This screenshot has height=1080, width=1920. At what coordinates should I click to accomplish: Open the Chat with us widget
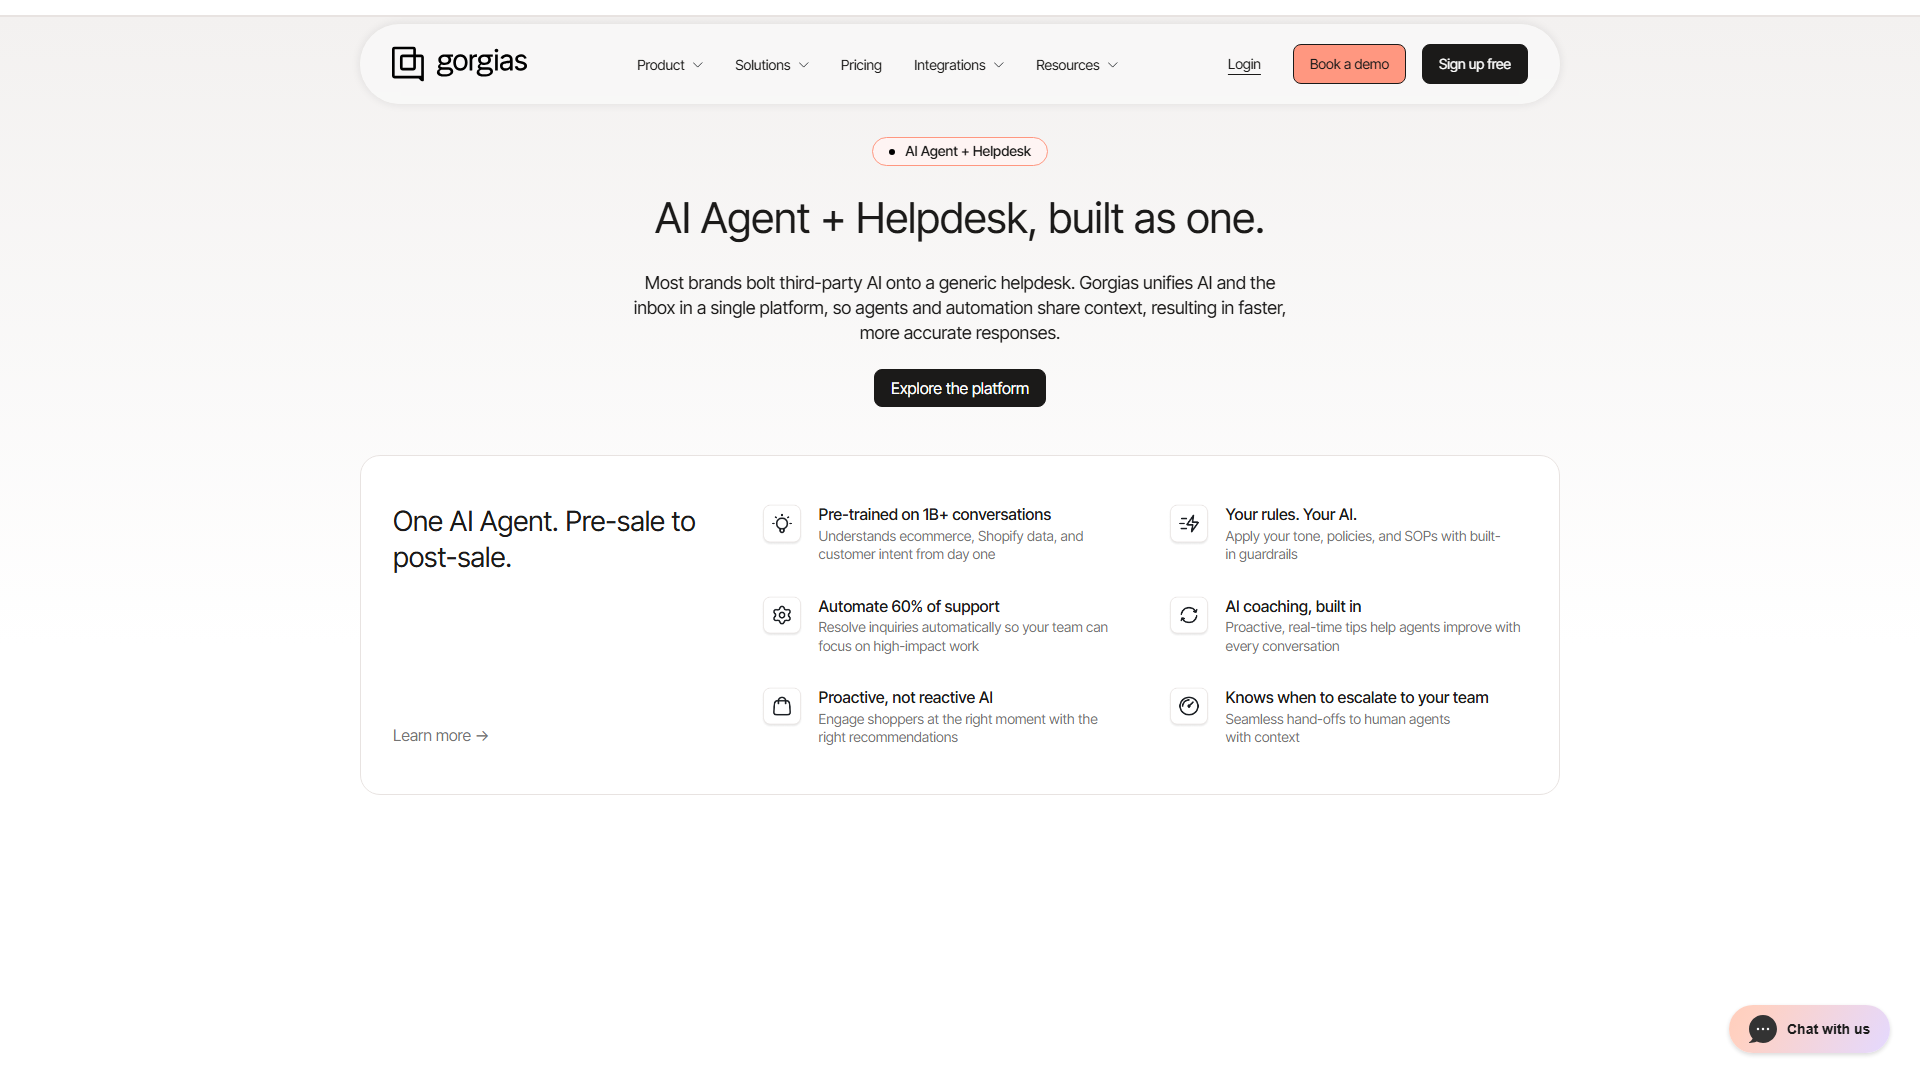tap(1809, 1029)
